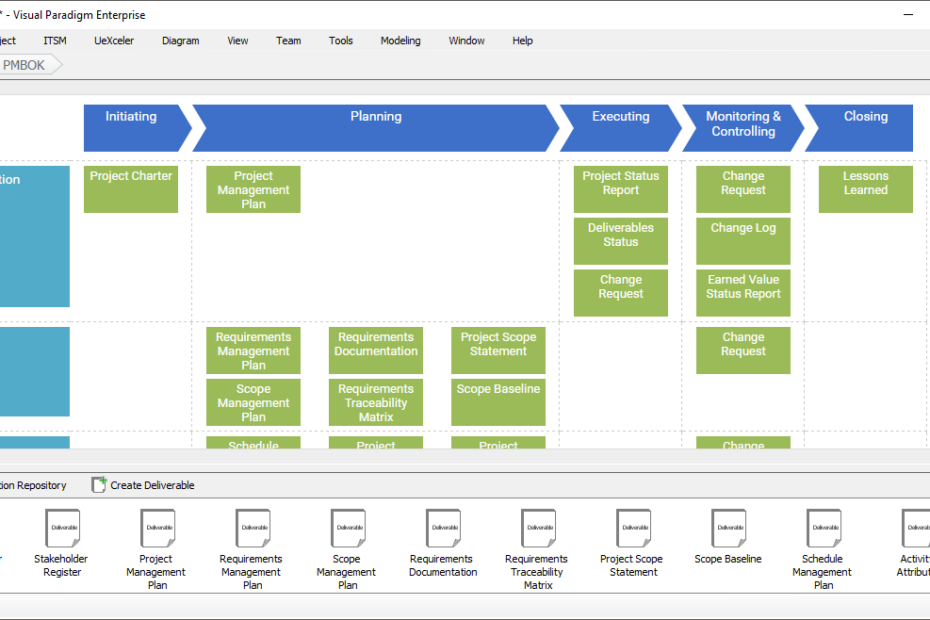Click the Lessons Learned cell under Closing

(865, 189)
